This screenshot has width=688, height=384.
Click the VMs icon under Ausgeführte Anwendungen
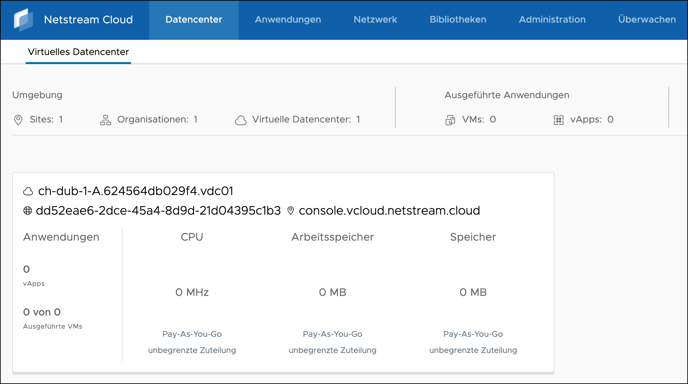click(x=450, y=120)
